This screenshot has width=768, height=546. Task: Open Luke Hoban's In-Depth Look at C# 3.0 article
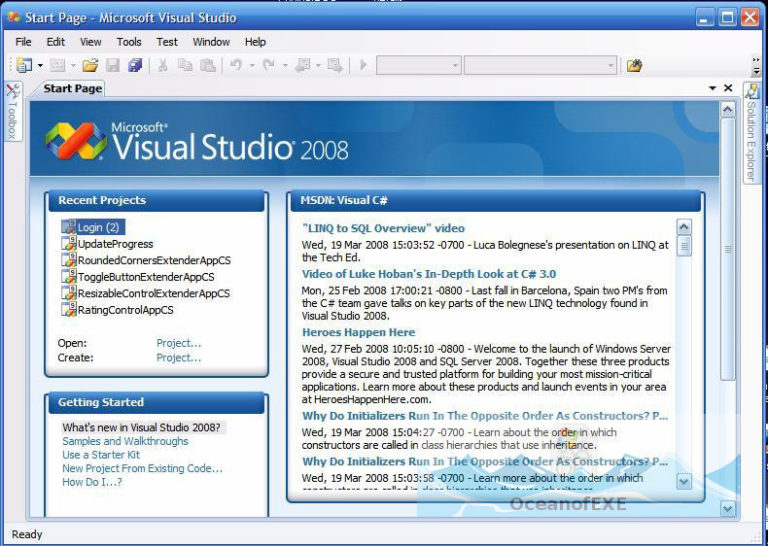pyautogui.click(x=429, y=274)
